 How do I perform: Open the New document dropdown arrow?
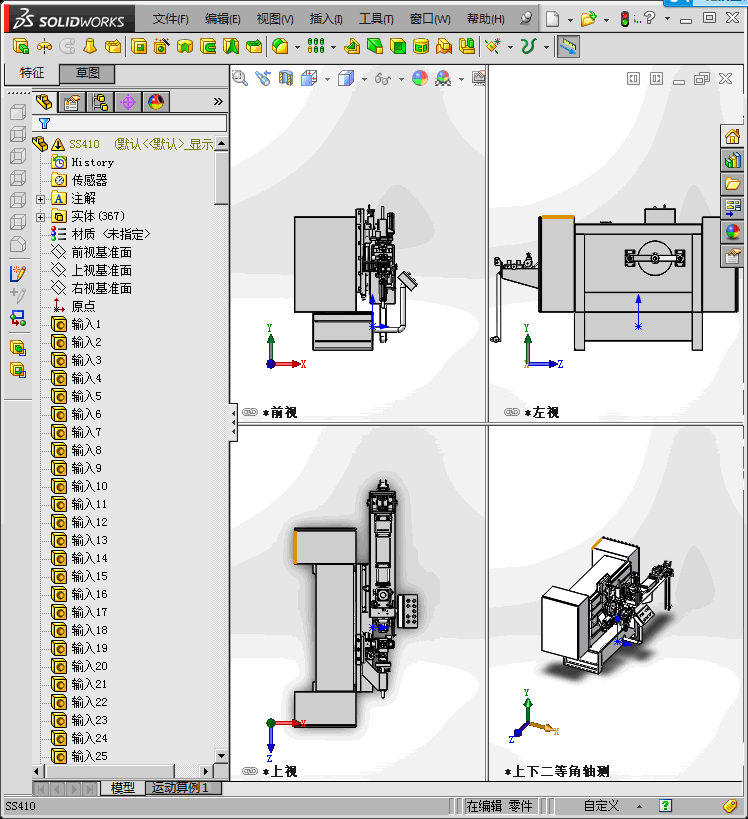click(570, 20)
